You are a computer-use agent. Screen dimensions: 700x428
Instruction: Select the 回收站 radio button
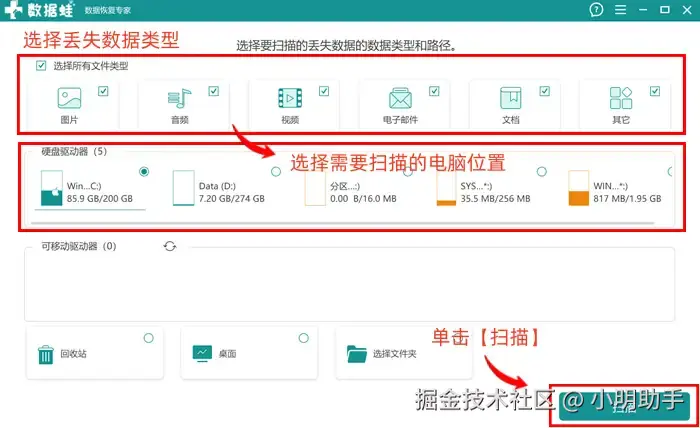[149, 338]
